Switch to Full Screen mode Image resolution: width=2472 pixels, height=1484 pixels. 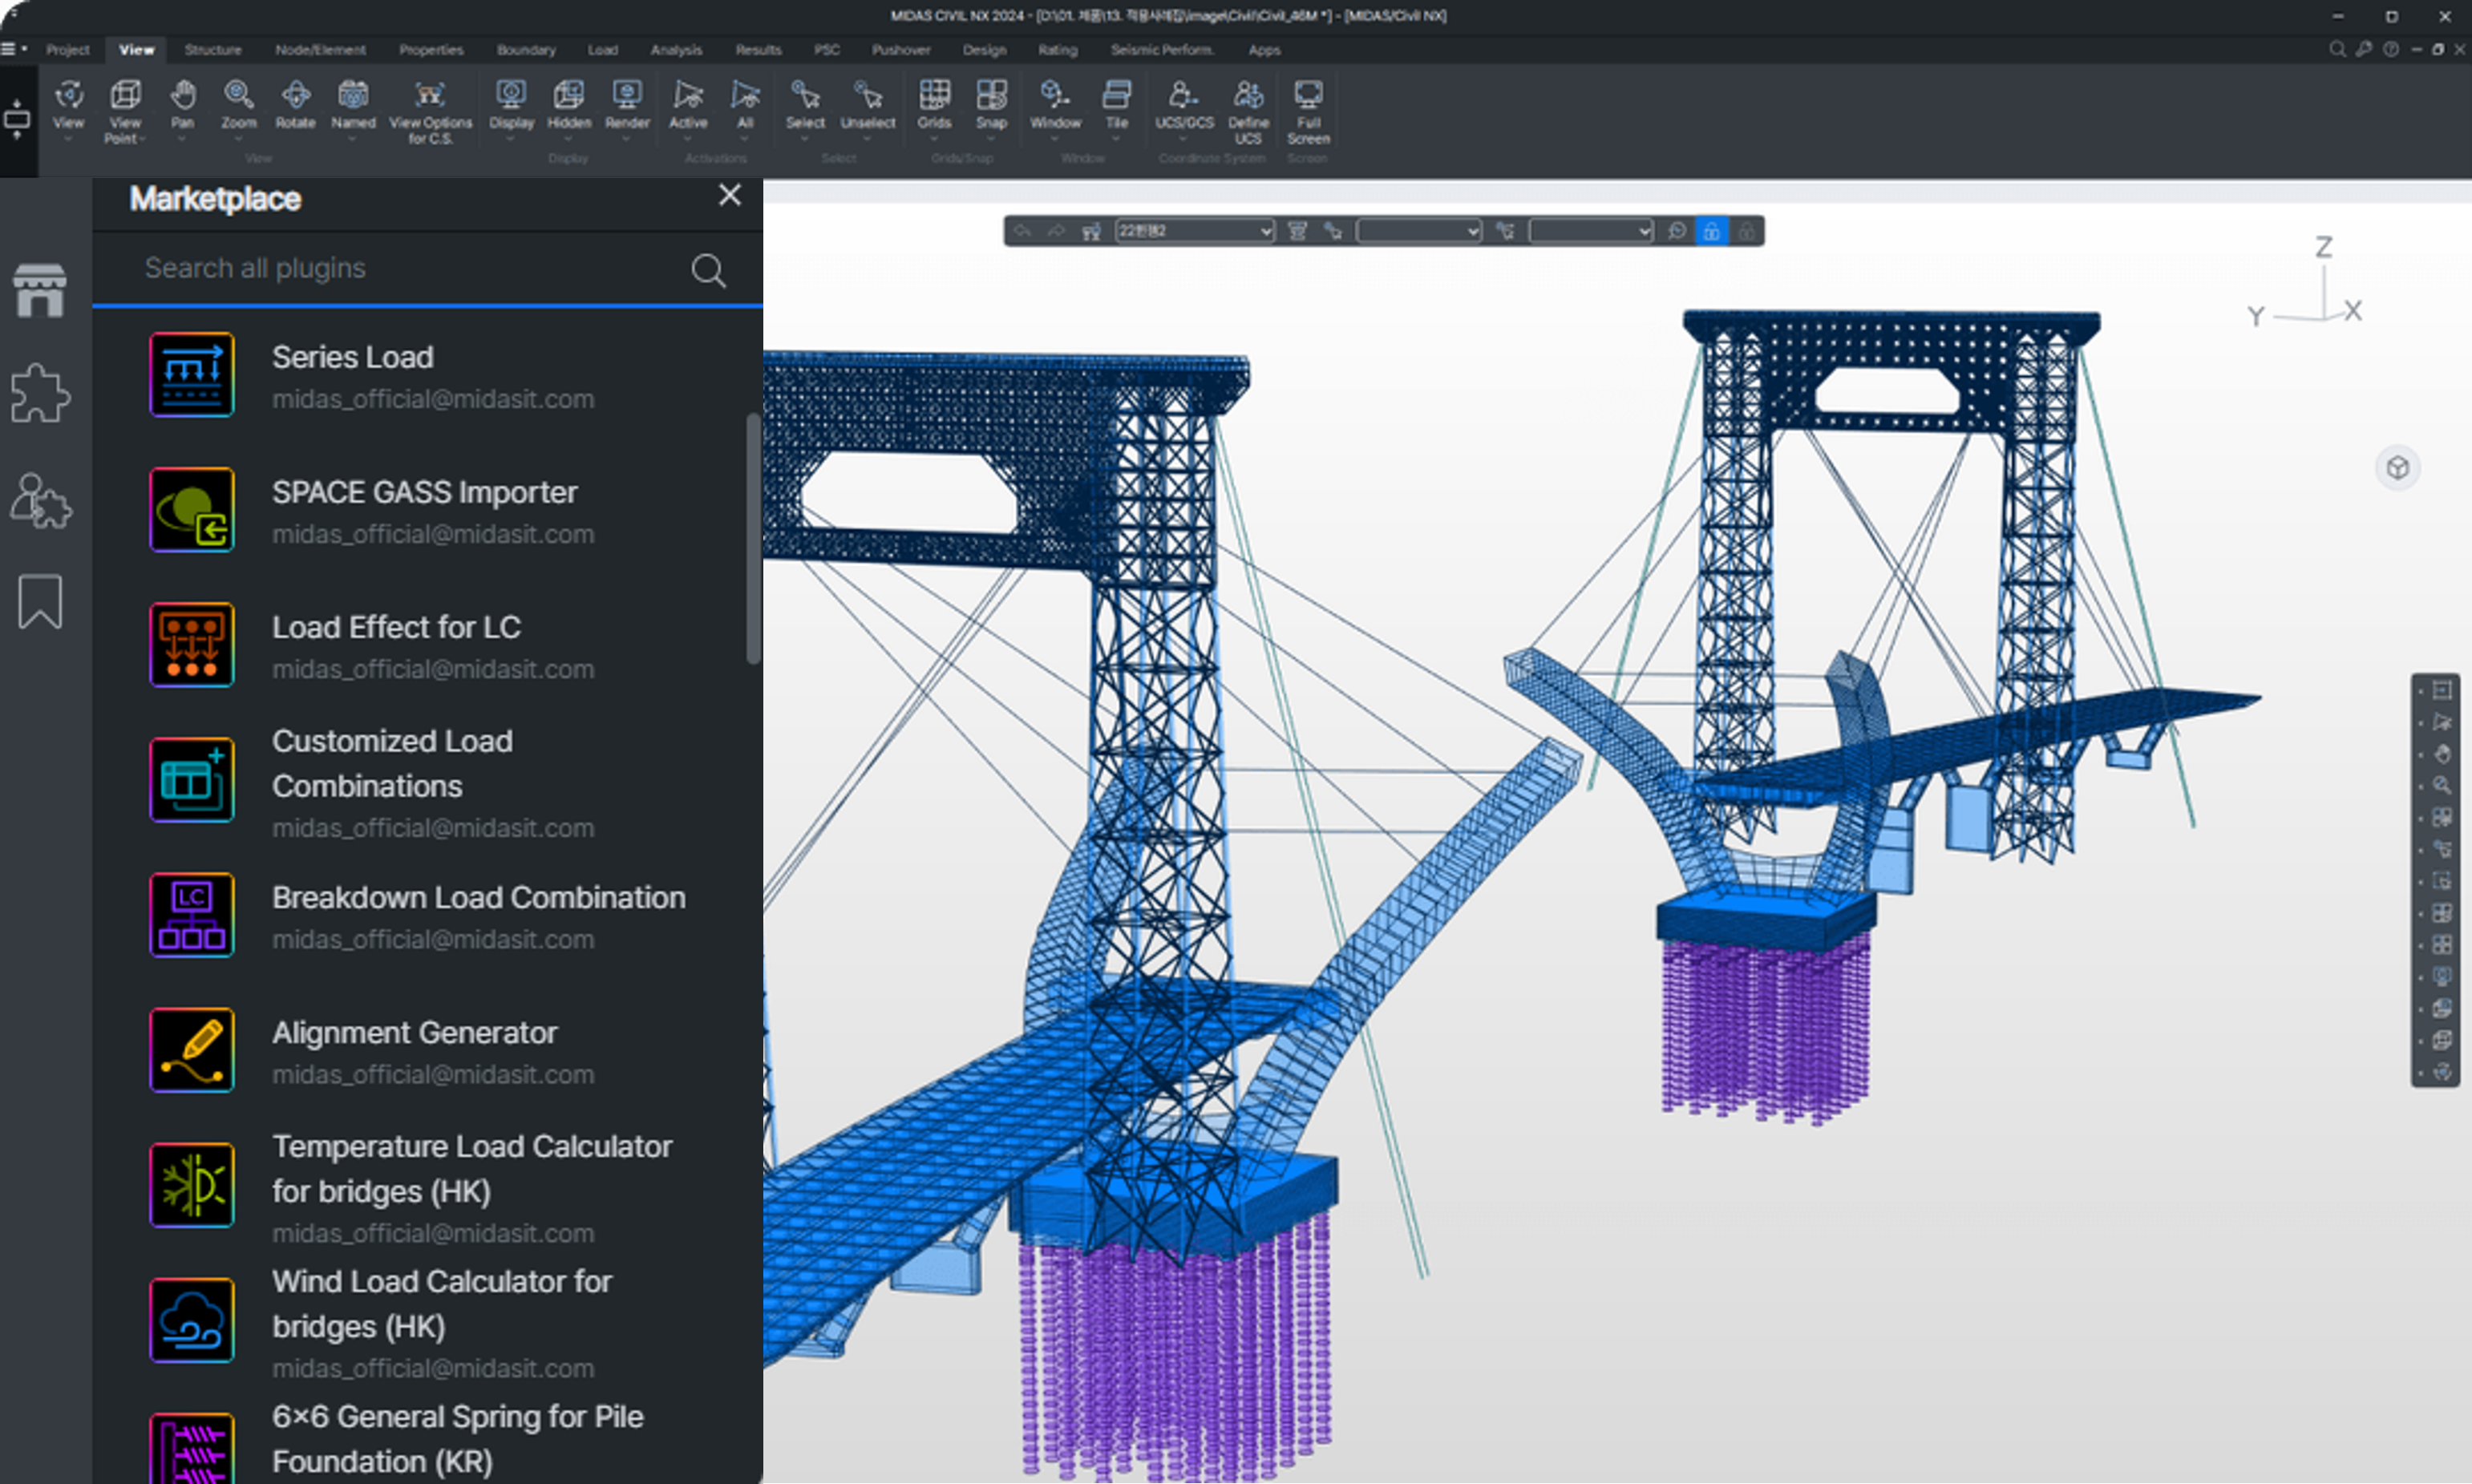tap(1308, 112)
